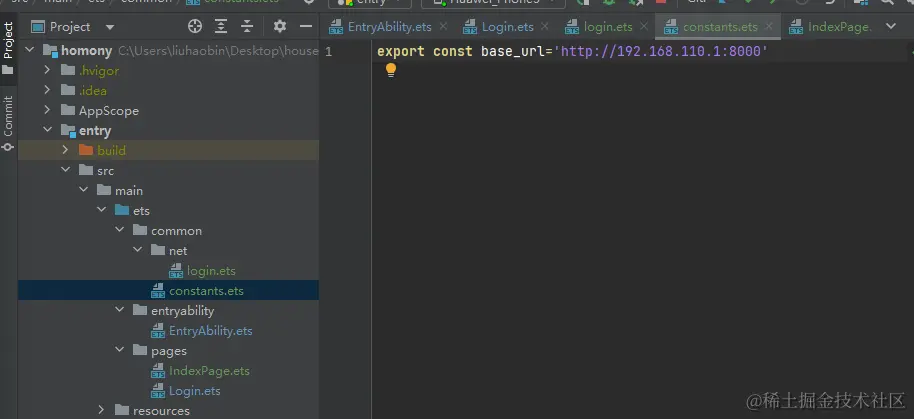Open Project panel settings gear
The height and width of the screenshot is (419, 914).
coord(280,26)
